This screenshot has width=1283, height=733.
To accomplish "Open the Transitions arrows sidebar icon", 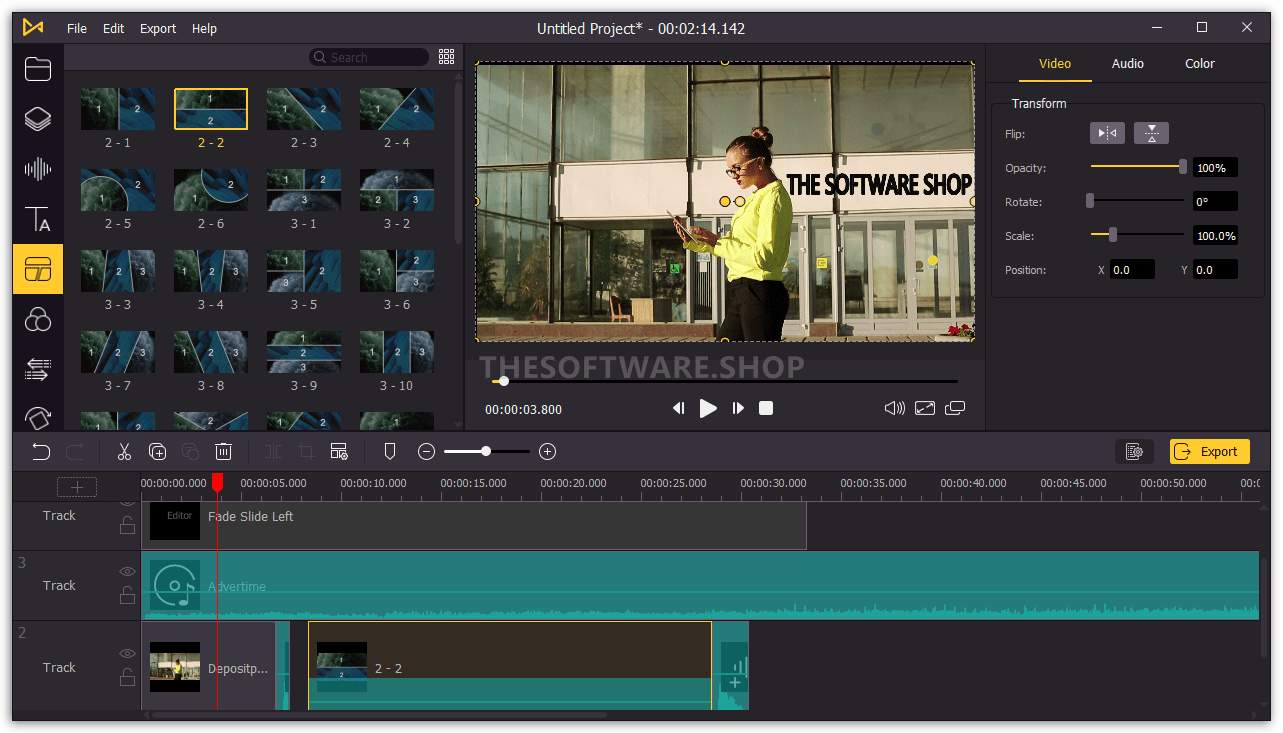I will [38, 369].
